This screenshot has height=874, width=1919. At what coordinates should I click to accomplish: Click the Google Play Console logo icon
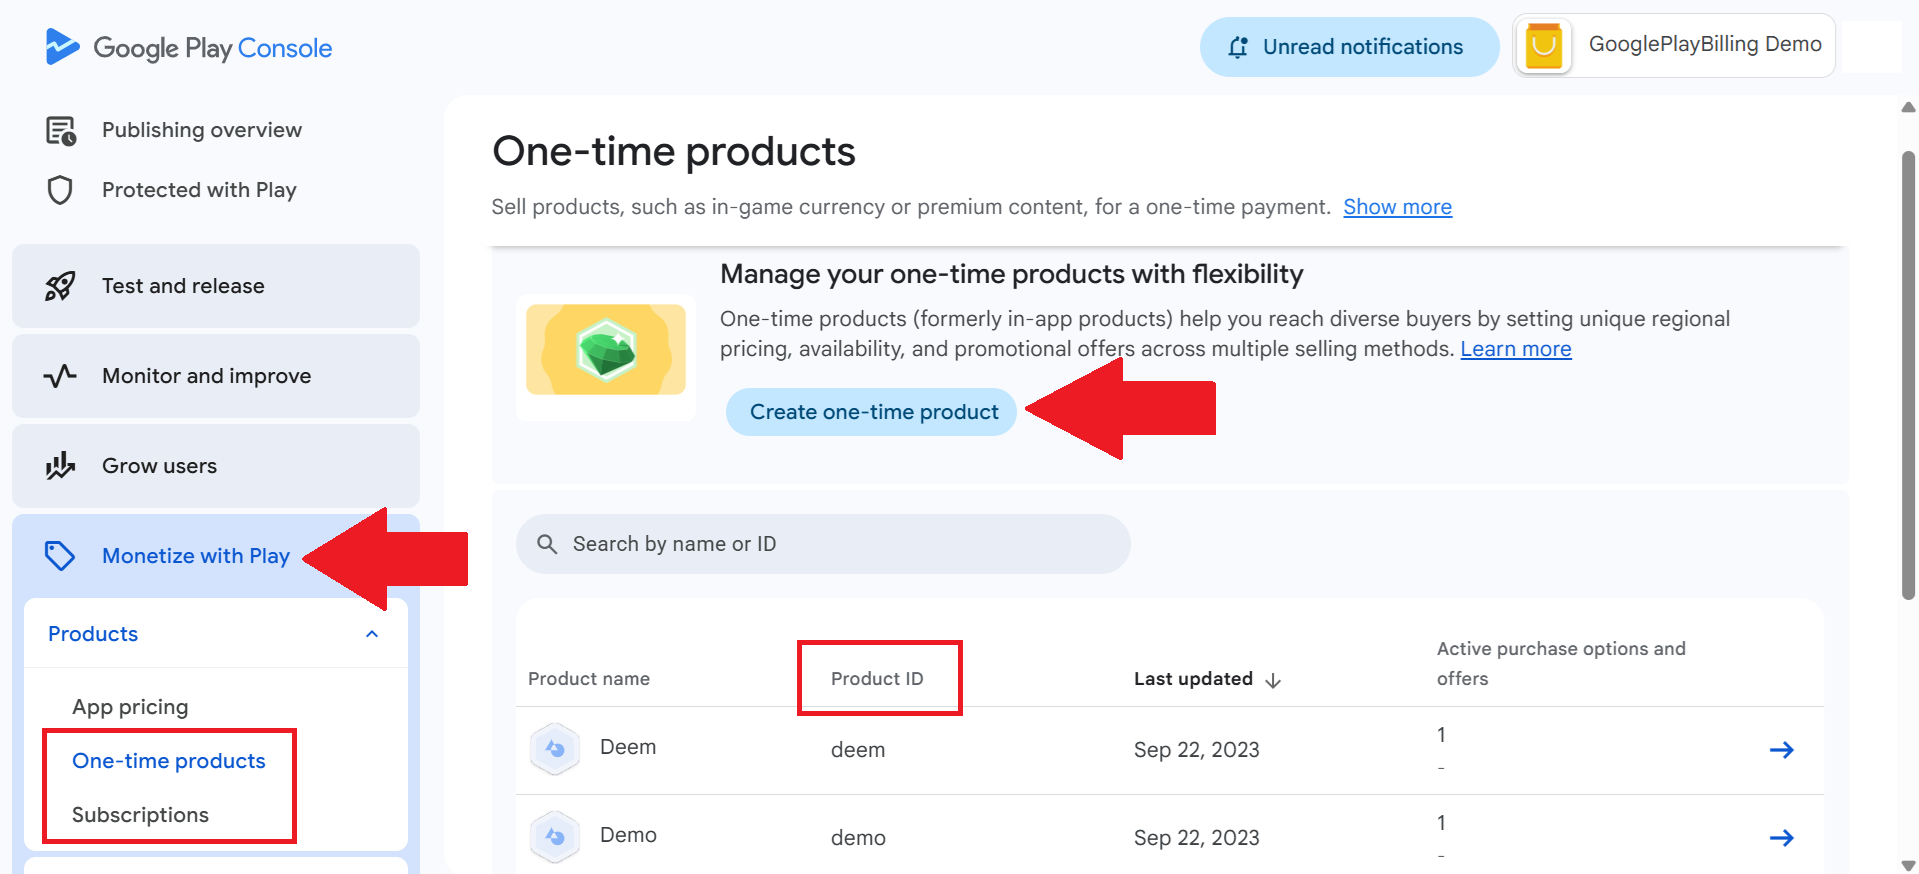(x=62, y=47)
